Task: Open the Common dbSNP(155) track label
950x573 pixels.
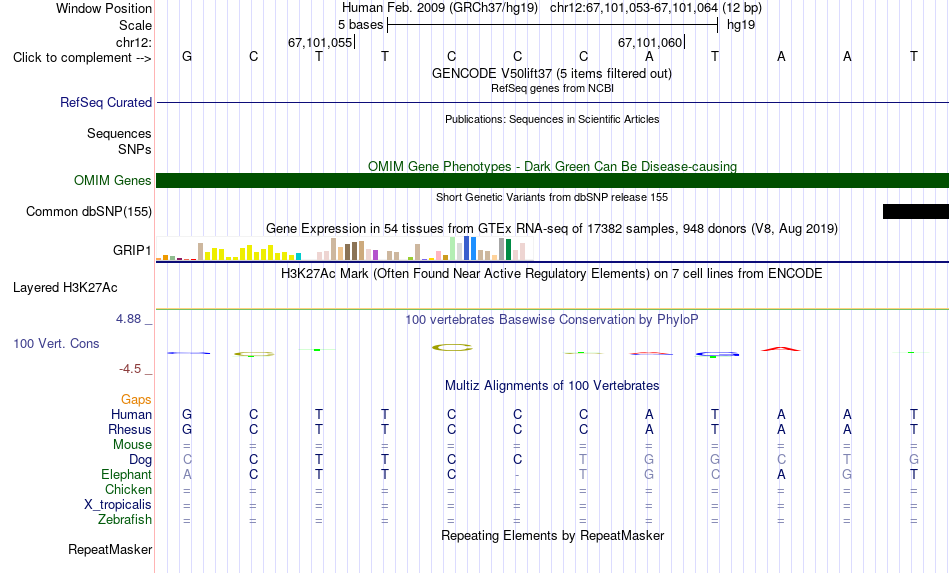Action: [88, 211]
